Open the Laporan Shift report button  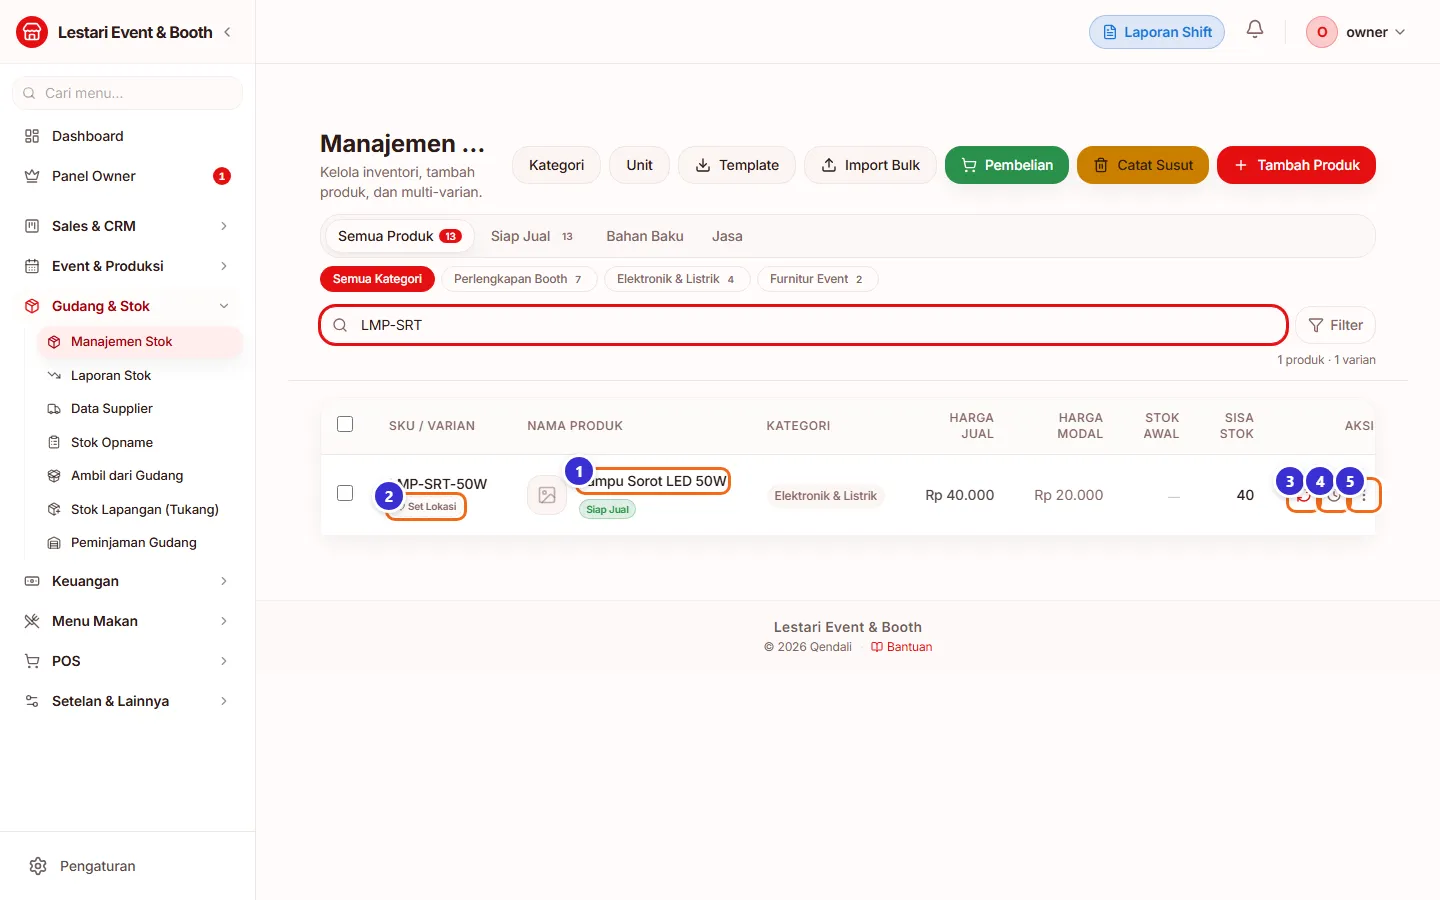[x=1157, y=32]
